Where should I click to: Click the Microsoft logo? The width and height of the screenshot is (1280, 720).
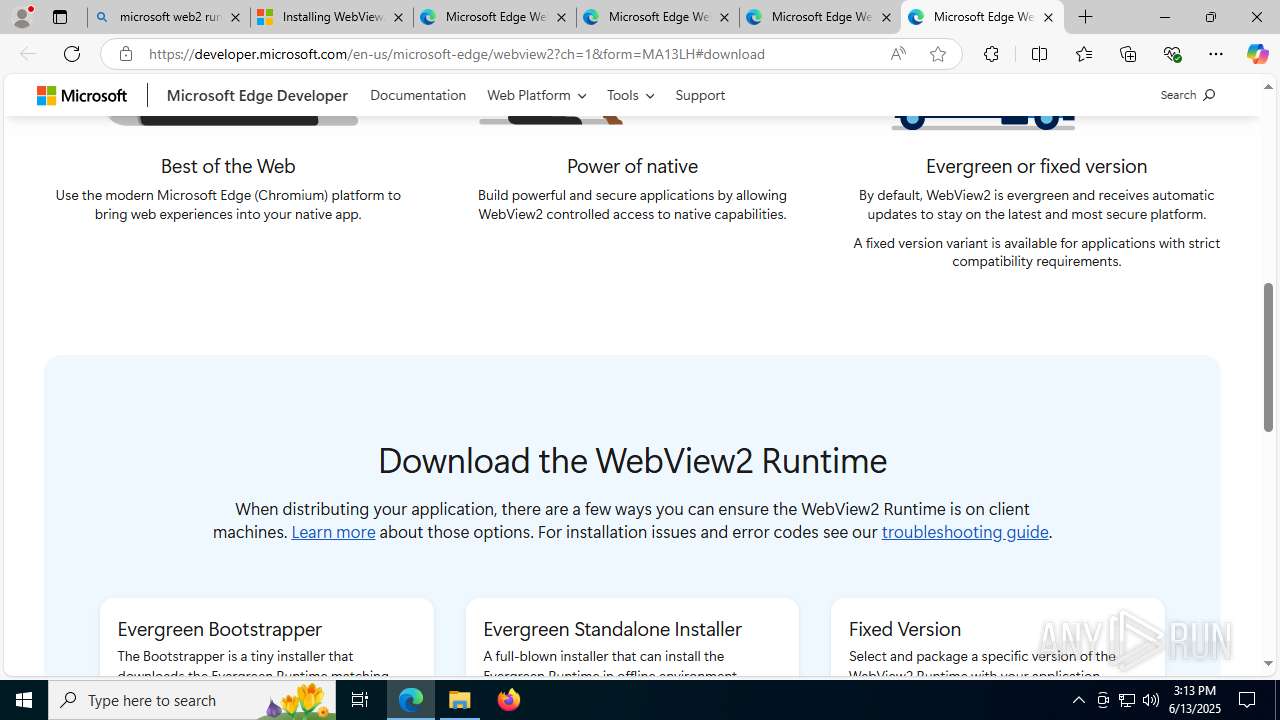[82, 95]
